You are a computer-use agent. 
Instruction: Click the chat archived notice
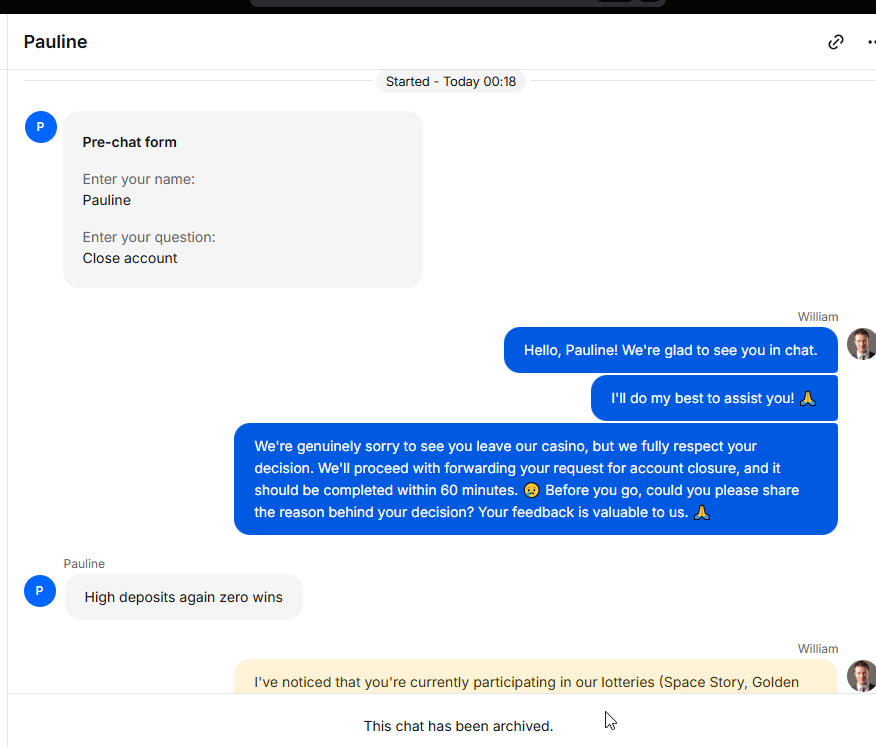(458, 726)
